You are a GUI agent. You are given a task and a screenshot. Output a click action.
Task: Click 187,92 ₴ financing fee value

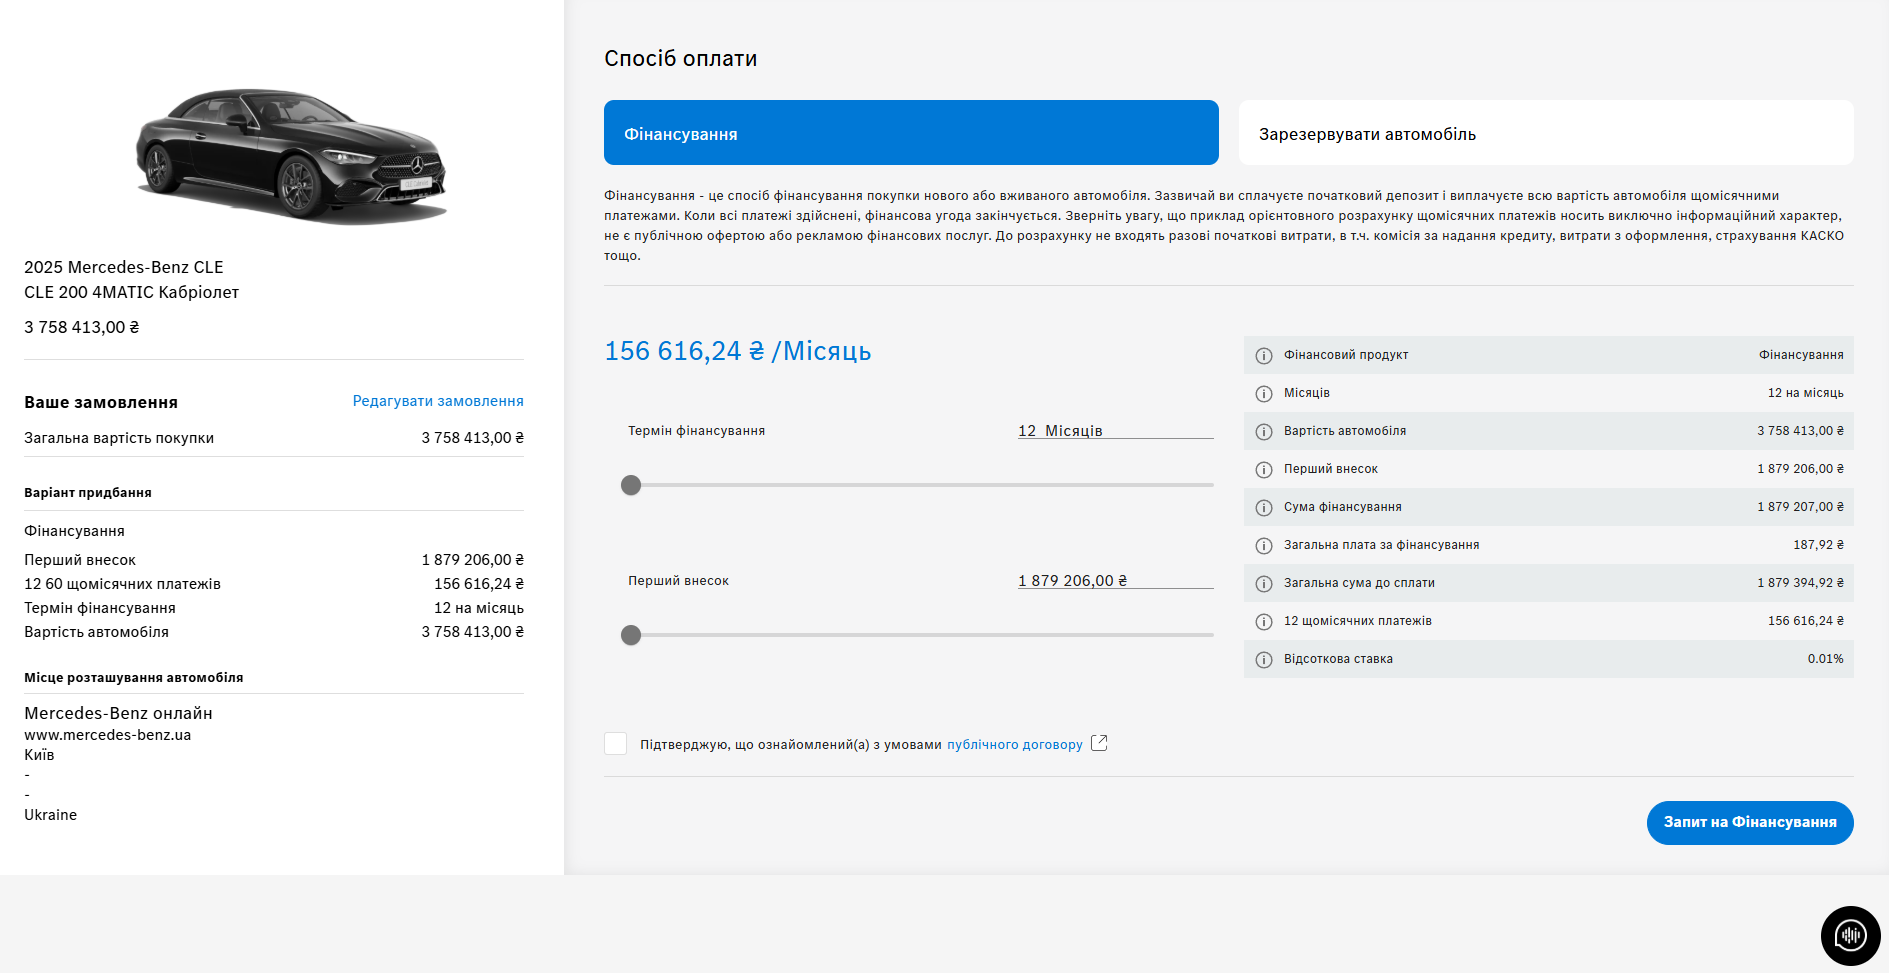(1818, 545)
